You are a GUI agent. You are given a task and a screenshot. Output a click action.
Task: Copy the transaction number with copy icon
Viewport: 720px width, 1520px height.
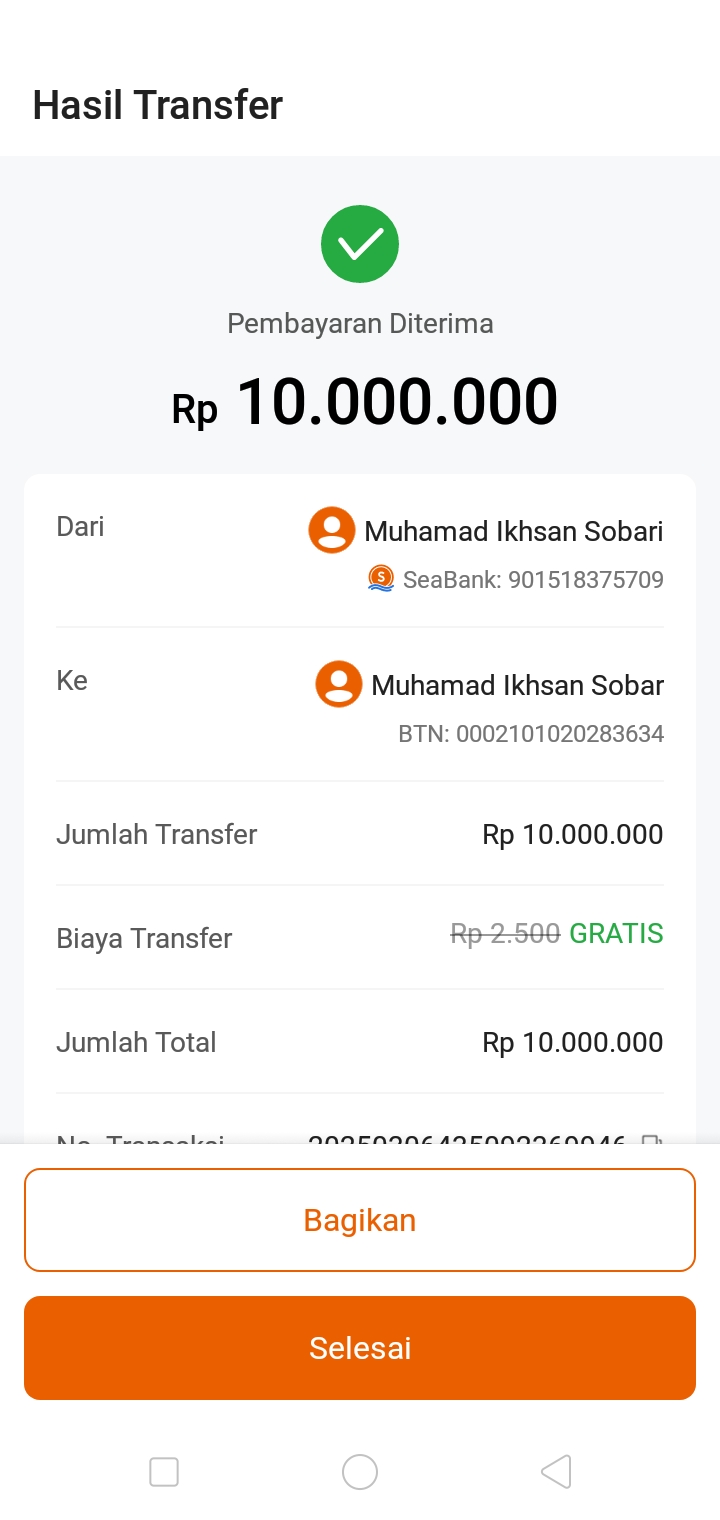click(x=652, y=1139)
